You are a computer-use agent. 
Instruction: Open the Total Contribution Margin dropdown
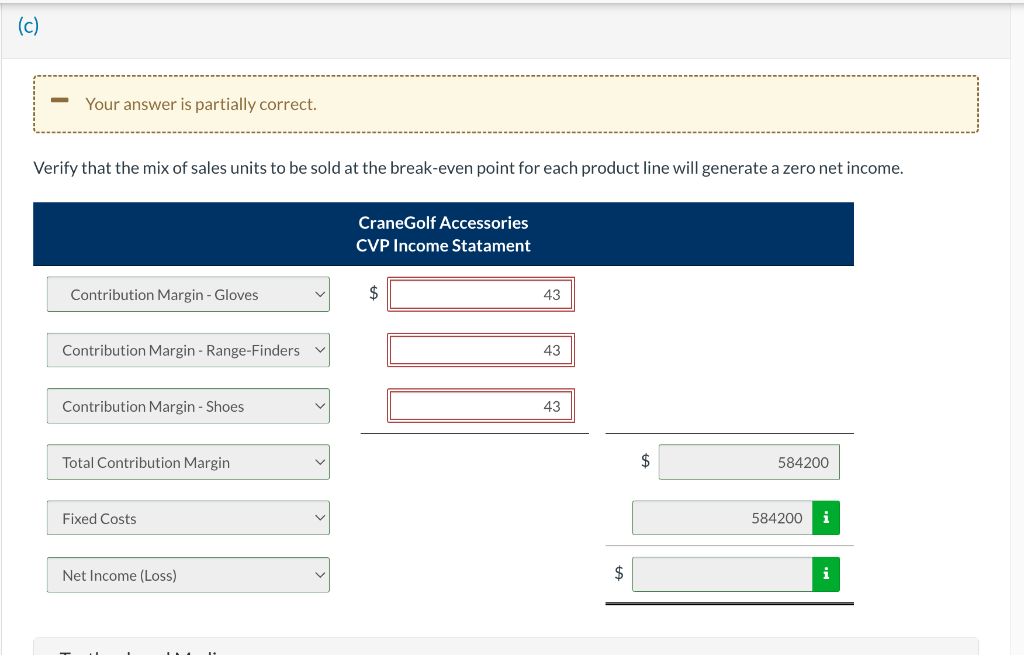point(188,462)
